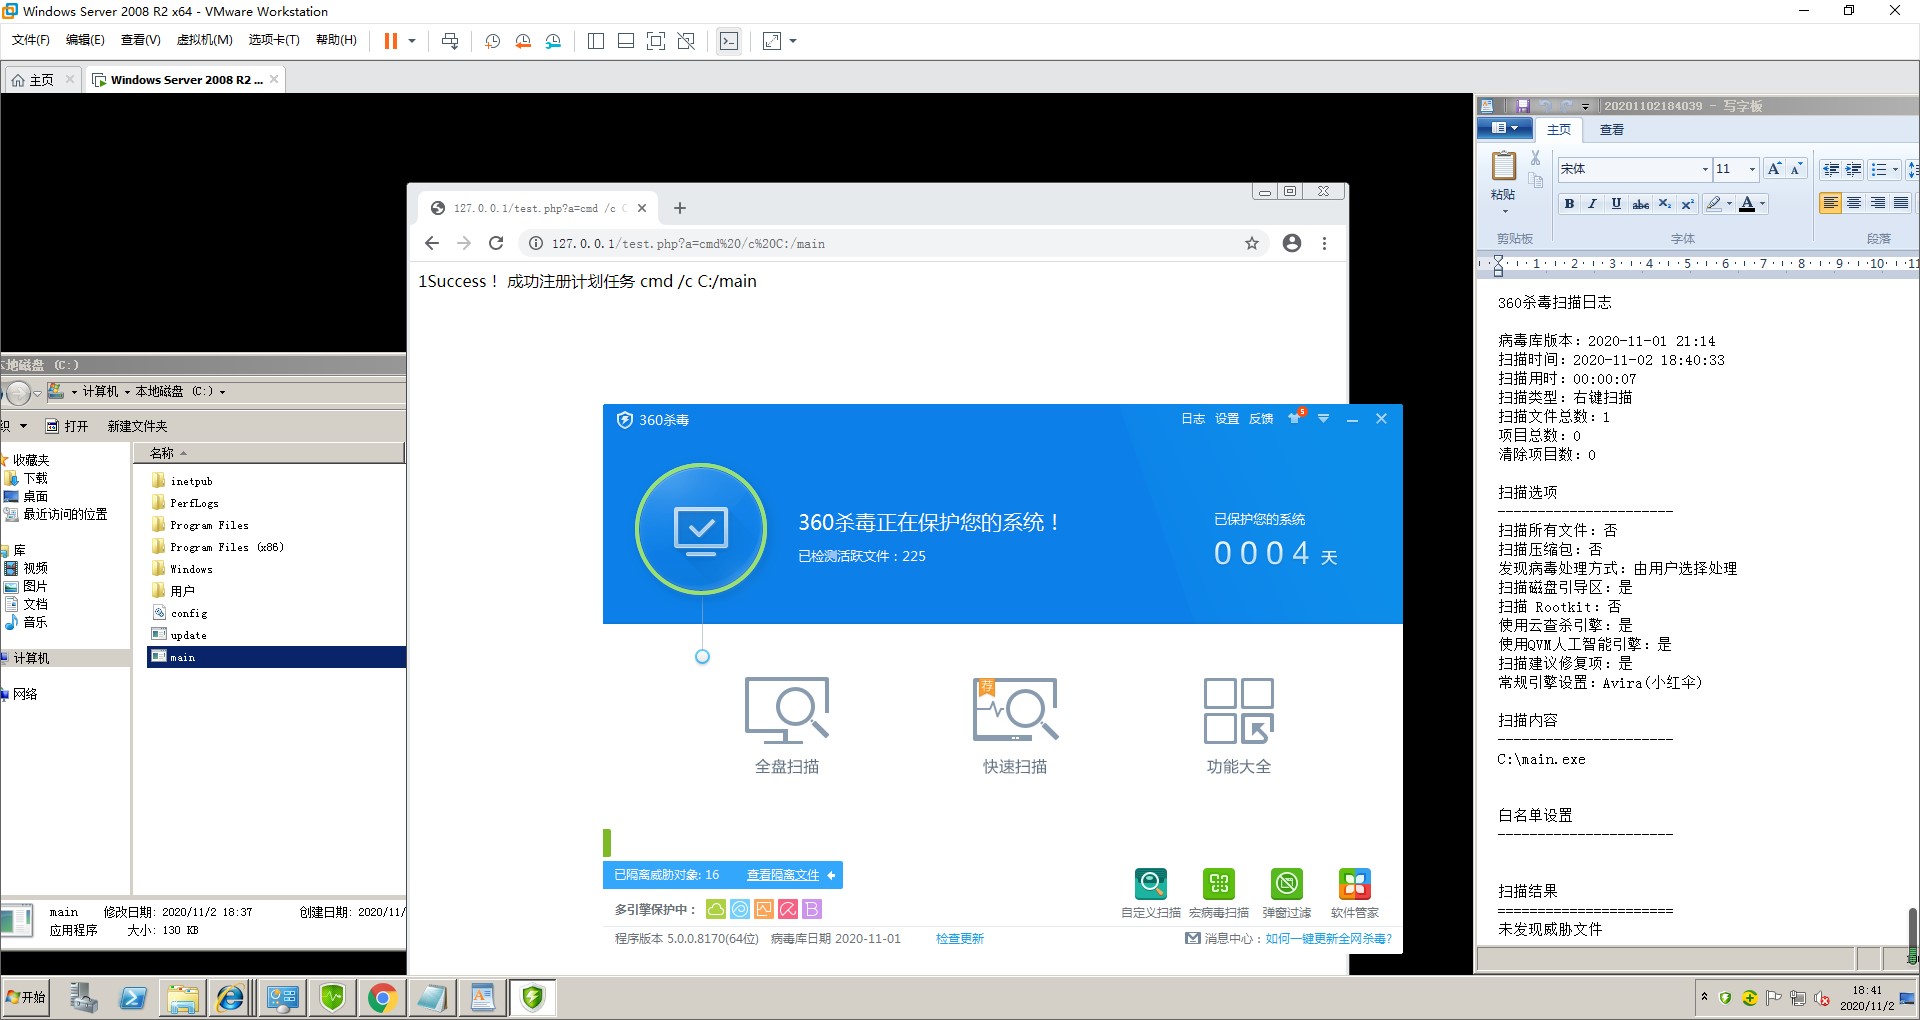
Task: Go back in Chrome browser
Action: coord(432,243)
